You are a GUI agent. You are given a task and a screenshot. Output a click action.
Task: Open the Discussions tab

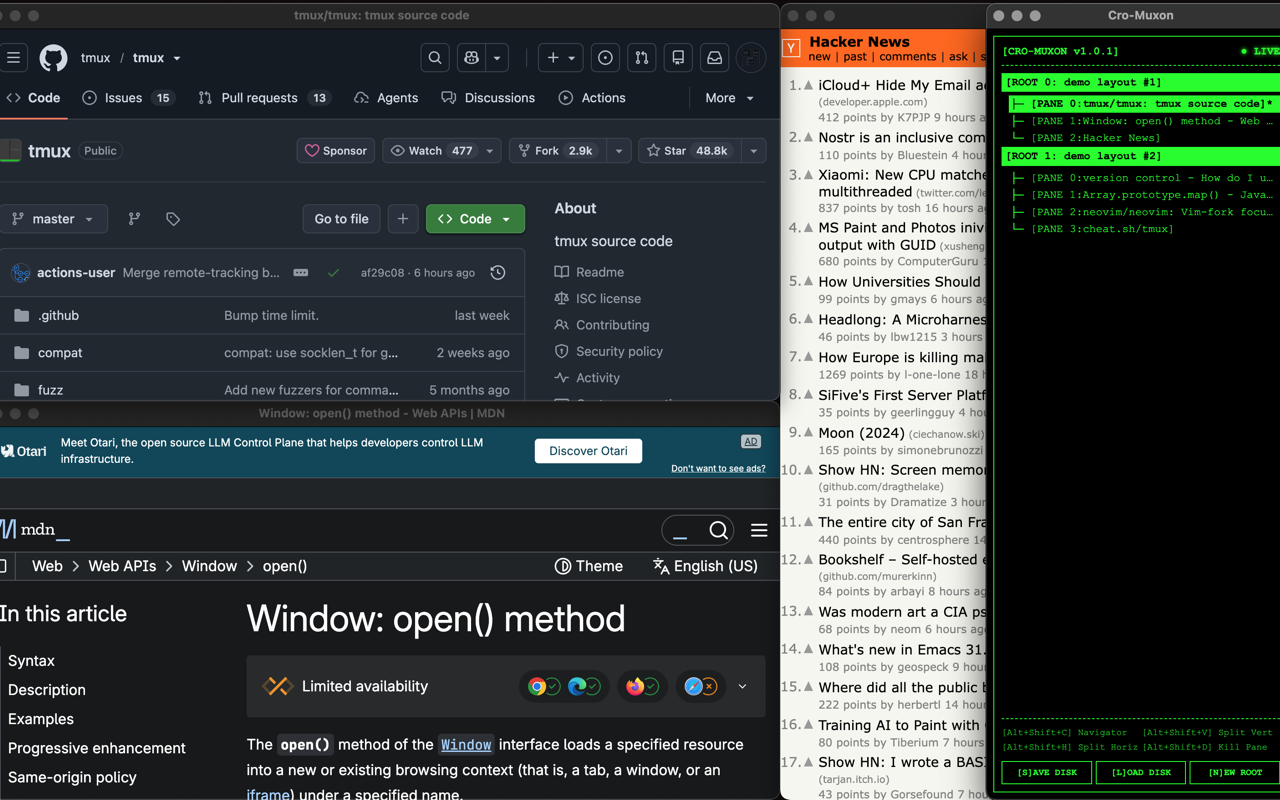click(x=488, y=98)
